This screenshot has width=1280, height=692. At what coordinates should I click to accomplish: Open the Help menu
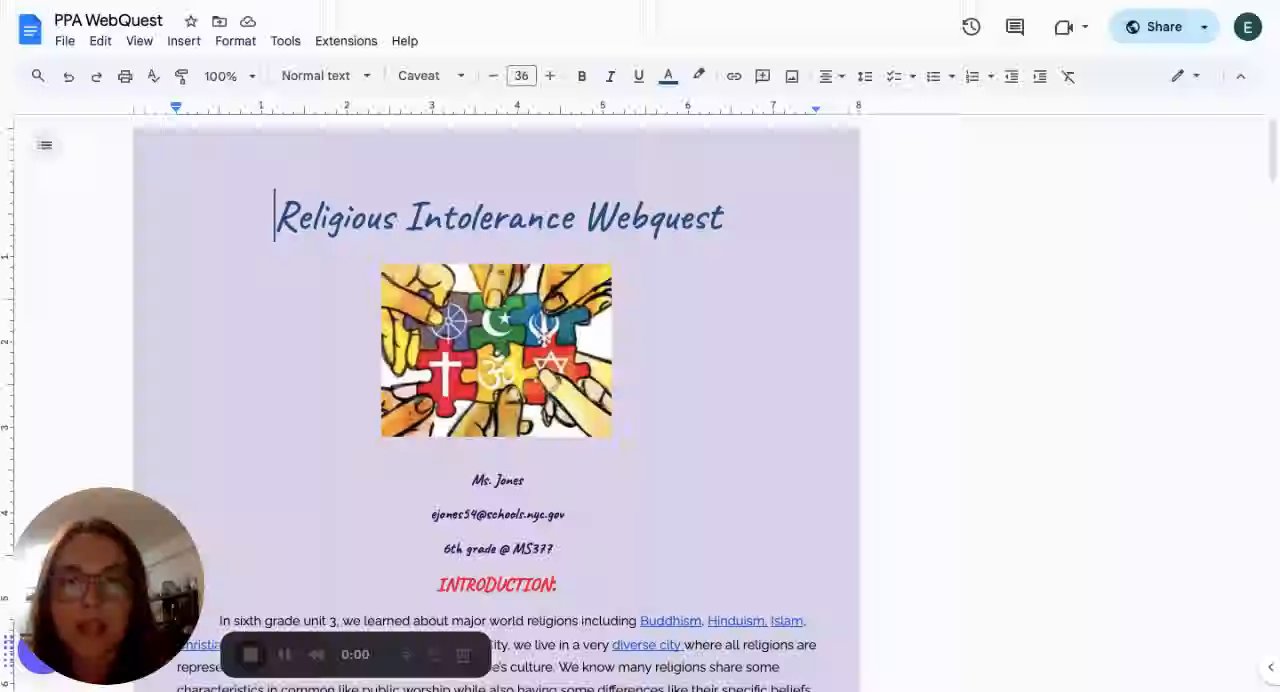[x=405, y=41]
